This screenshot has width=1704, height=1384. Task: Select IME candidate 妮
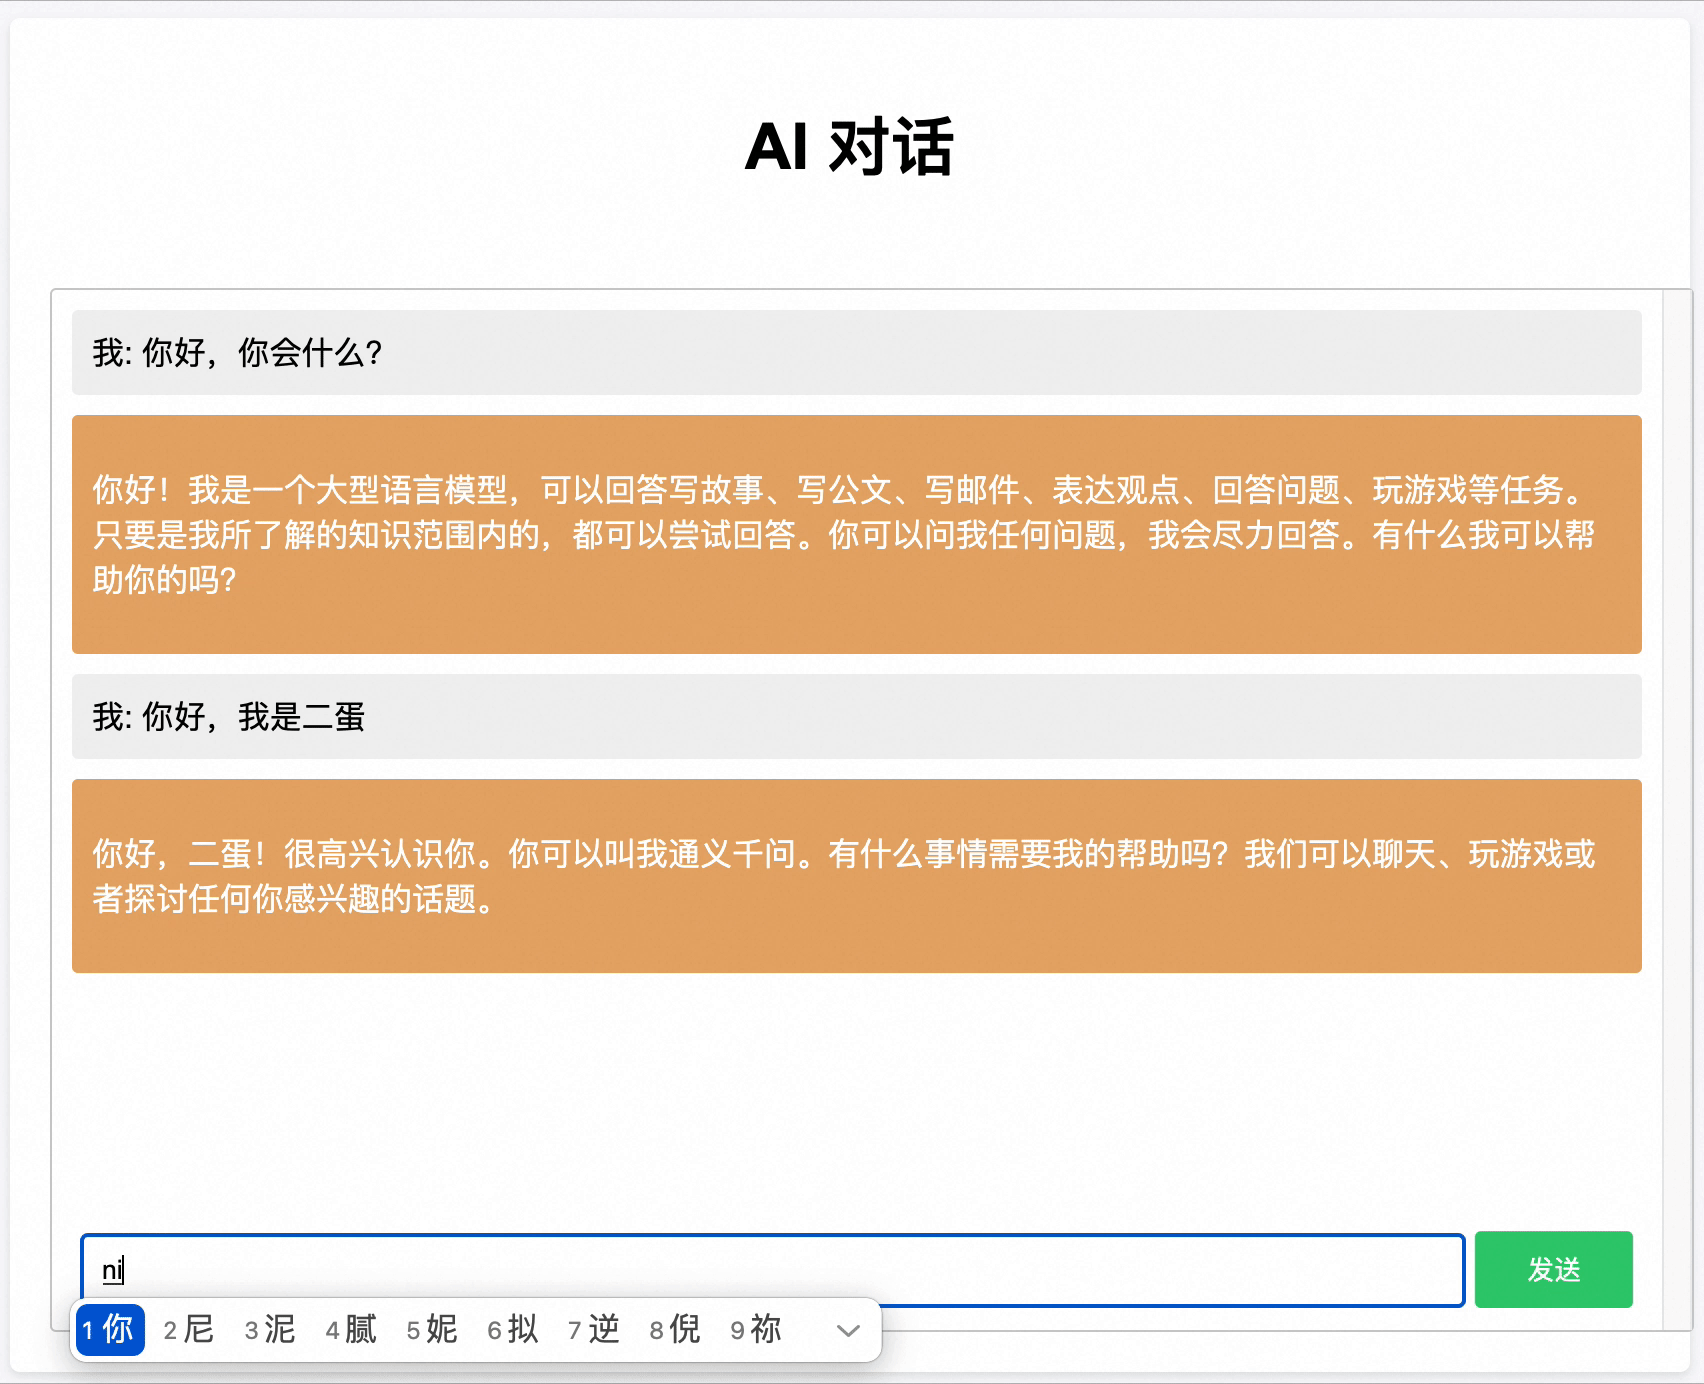click(434, 1330)
